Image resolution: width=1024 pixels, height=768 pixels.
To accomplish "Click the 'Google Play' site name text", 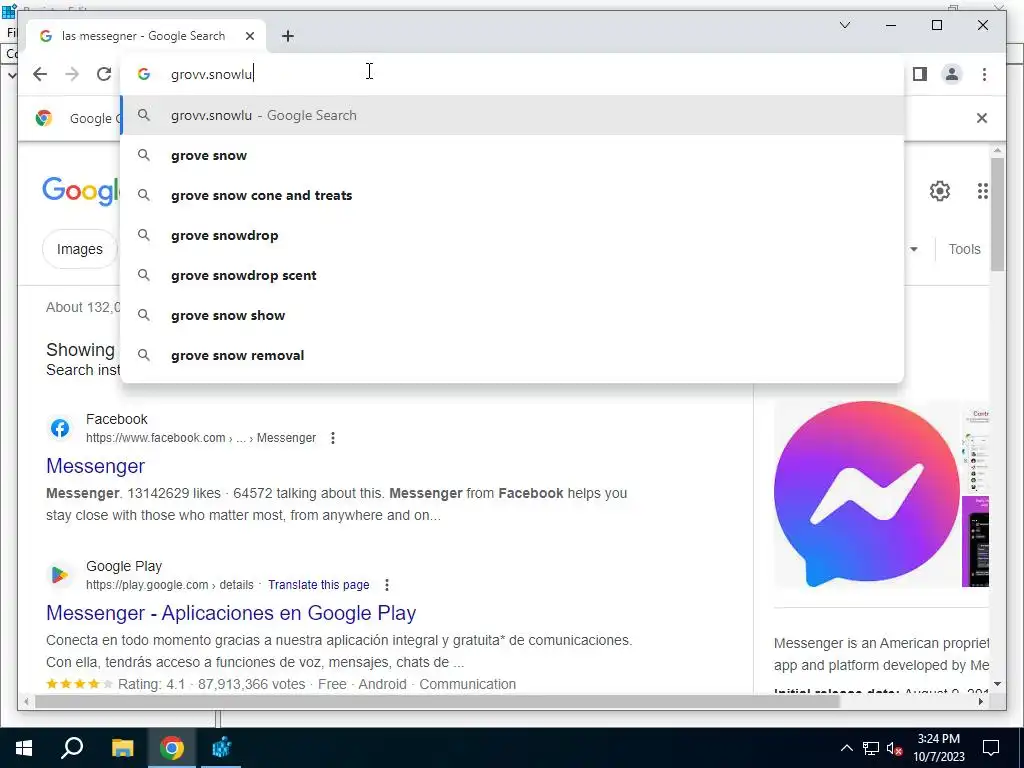I will pos(123,566).
